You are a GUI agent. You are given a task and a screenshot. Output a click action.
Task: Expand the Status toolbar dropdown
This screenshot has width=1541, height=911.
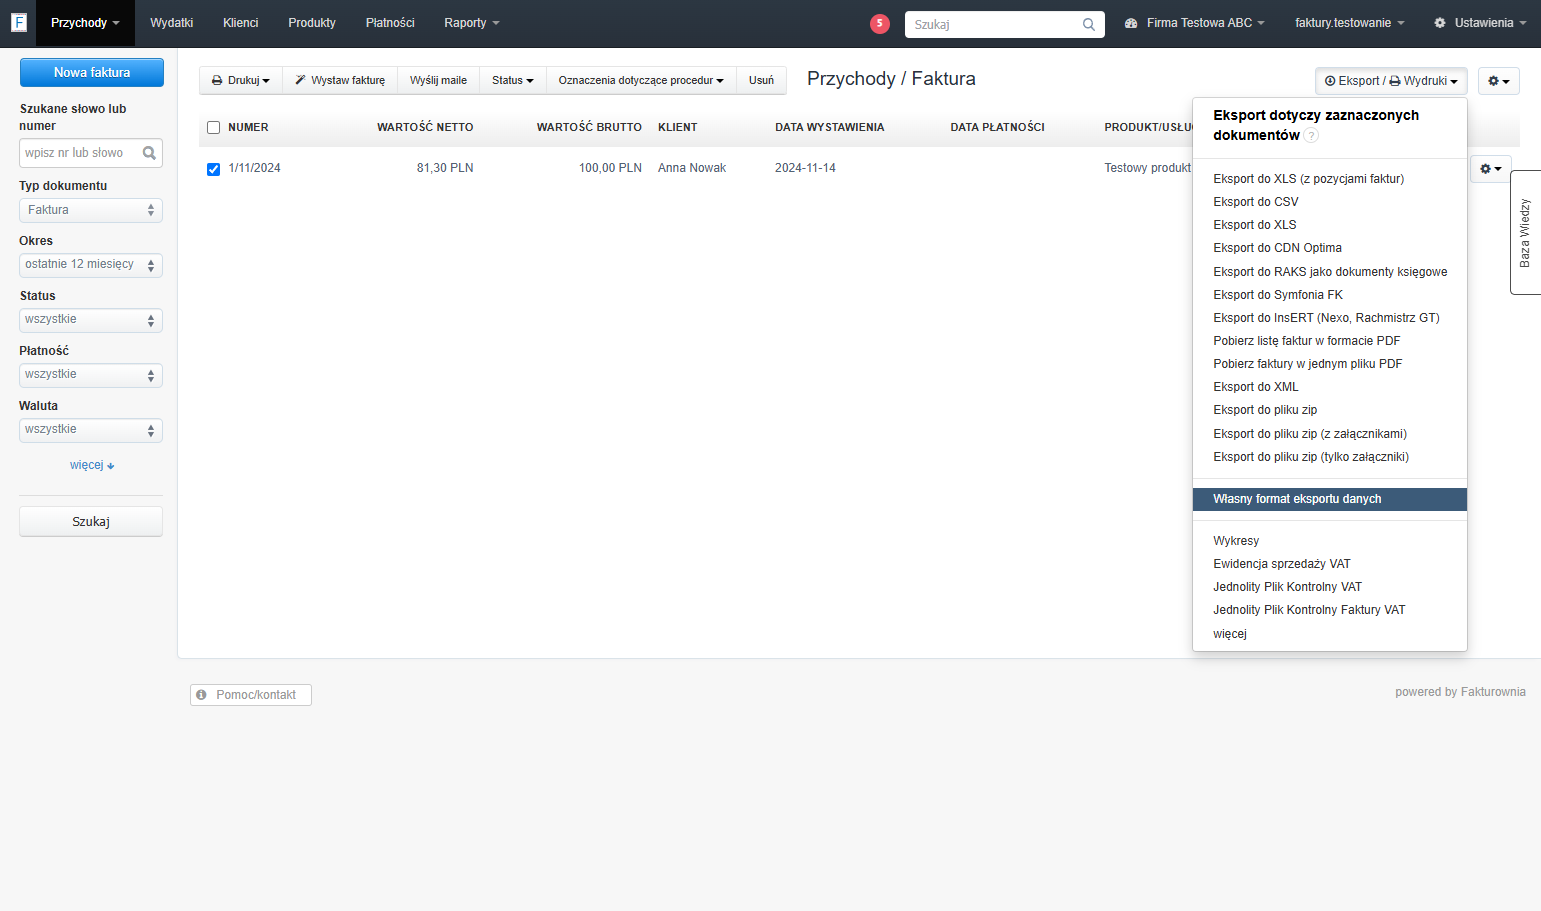(512, 80)
